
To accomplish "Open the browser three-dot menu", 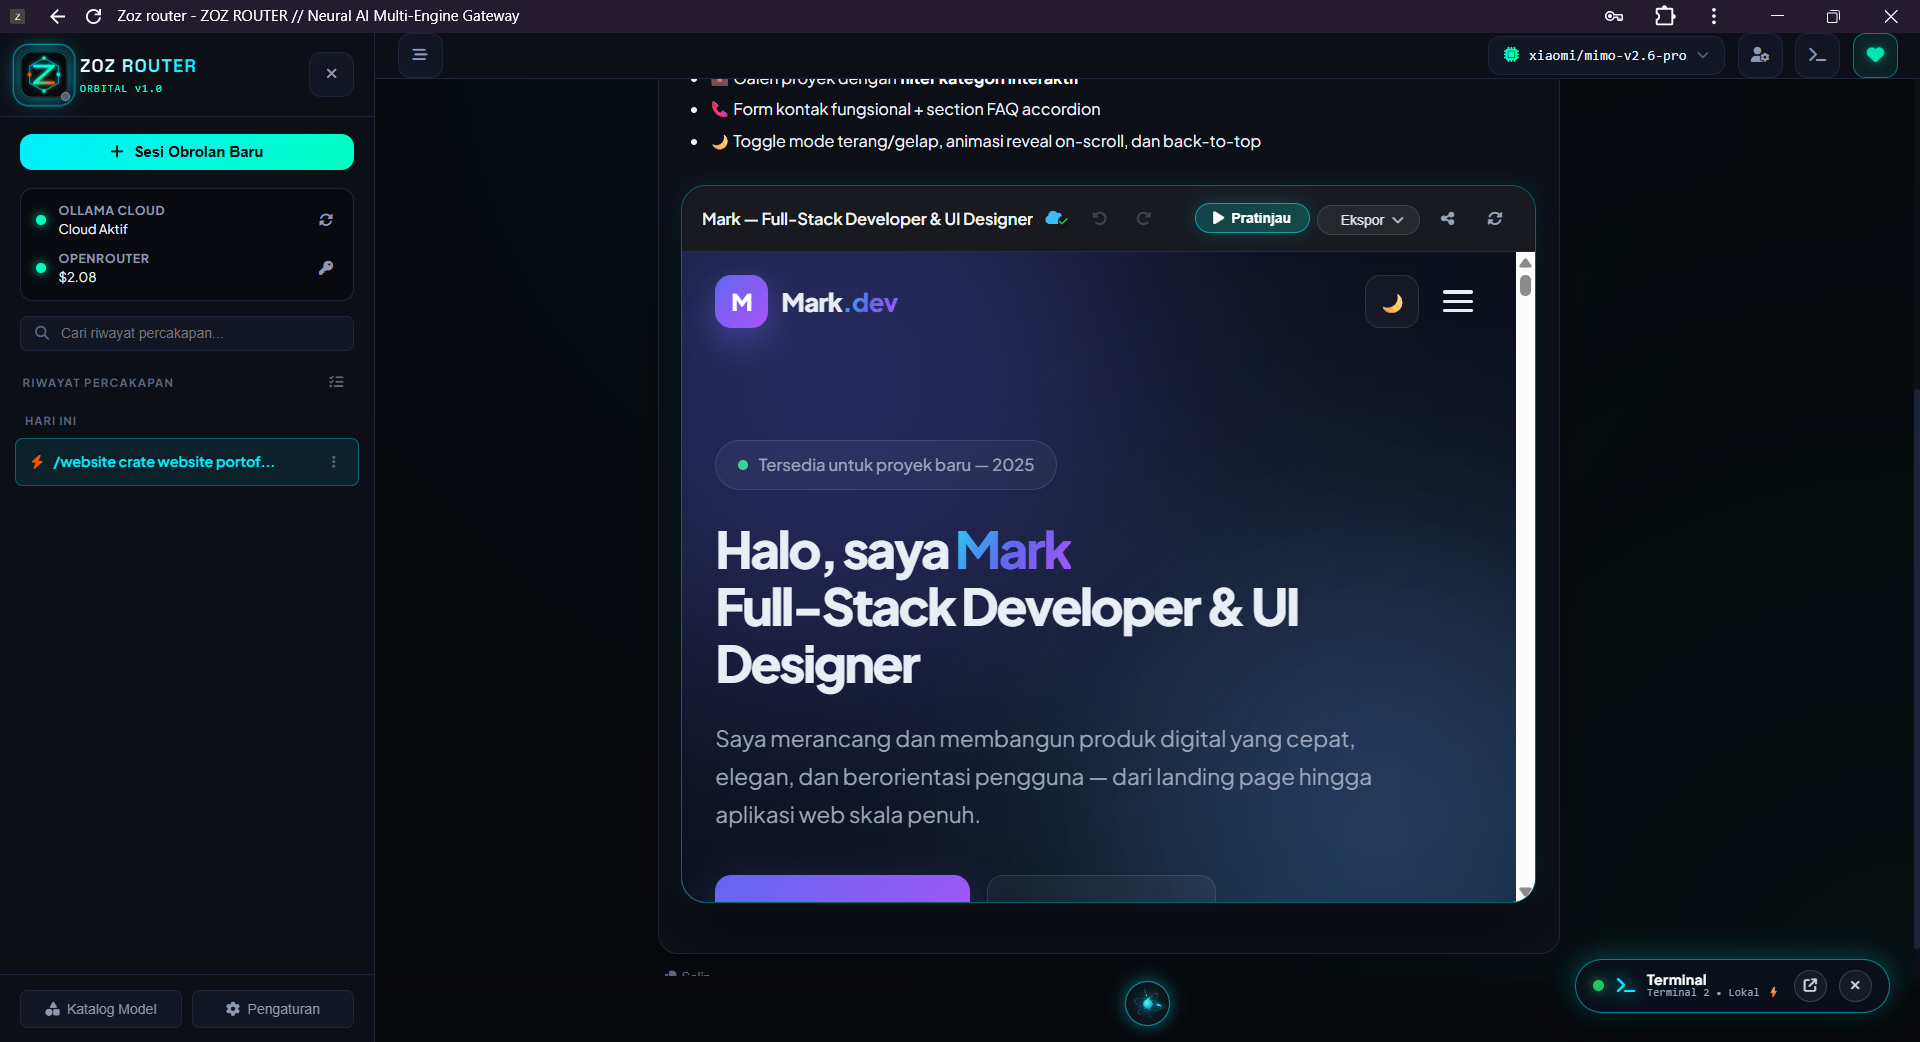I will (x=1714, y=16).
